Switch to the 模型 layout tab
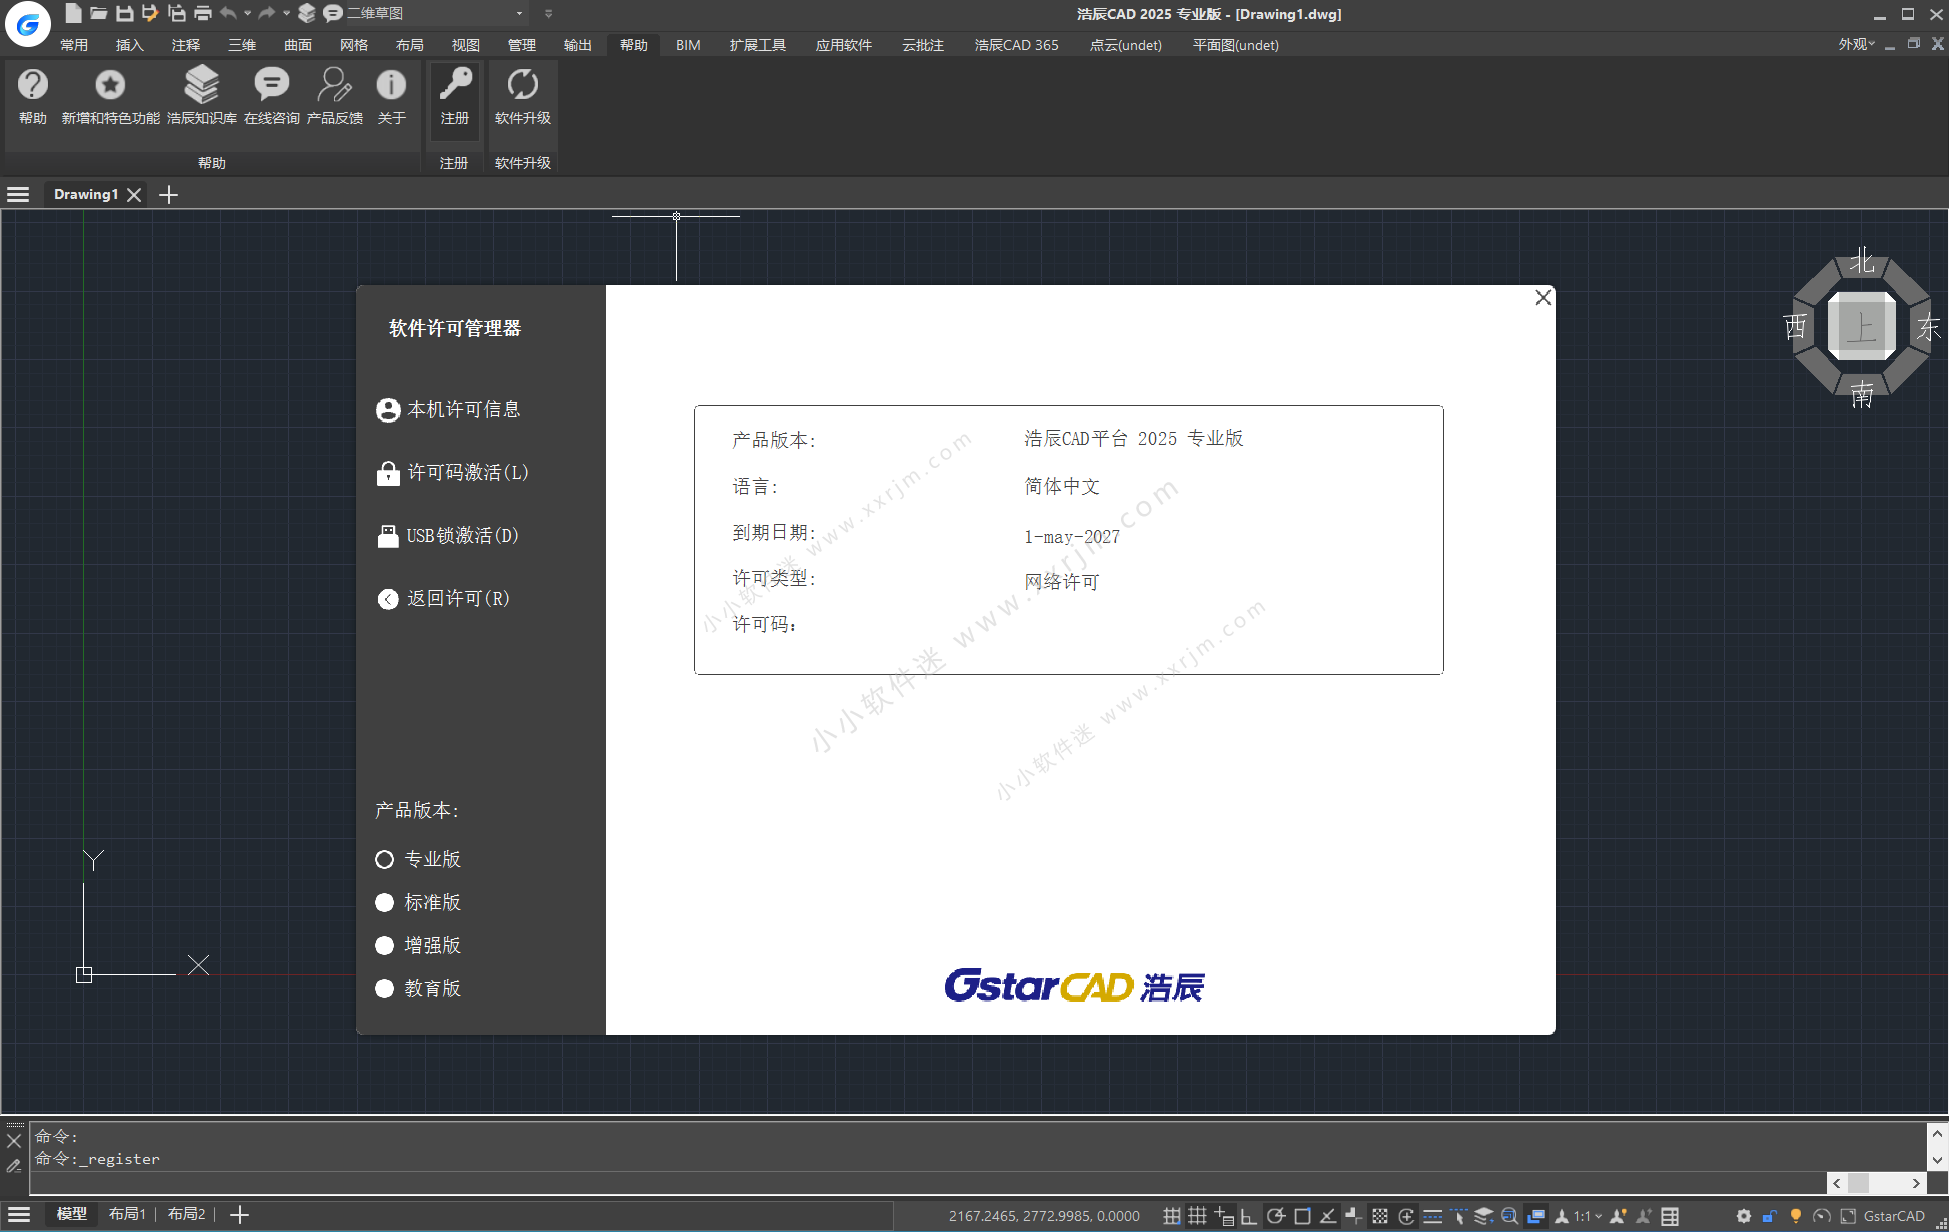 (x=72, y=1215)
